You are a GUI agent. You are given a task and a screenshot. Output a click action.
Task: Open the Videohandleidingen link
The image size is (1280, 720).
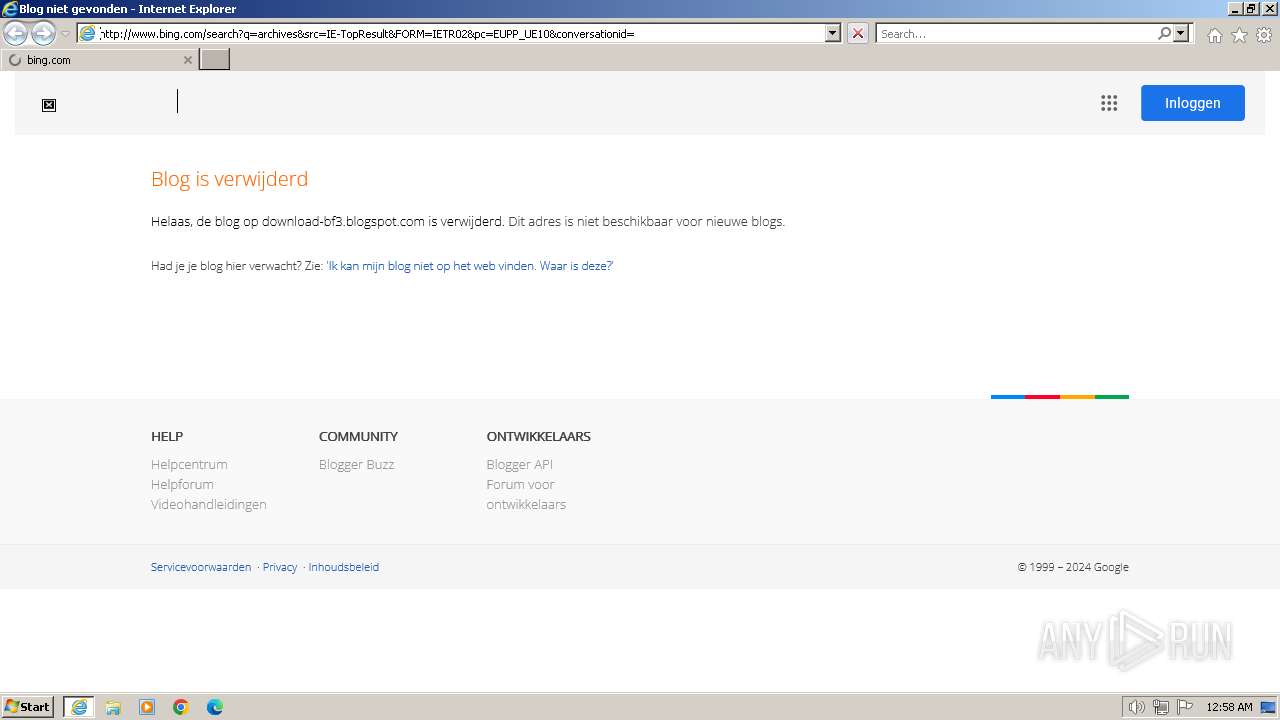click(x=209, y=504)
